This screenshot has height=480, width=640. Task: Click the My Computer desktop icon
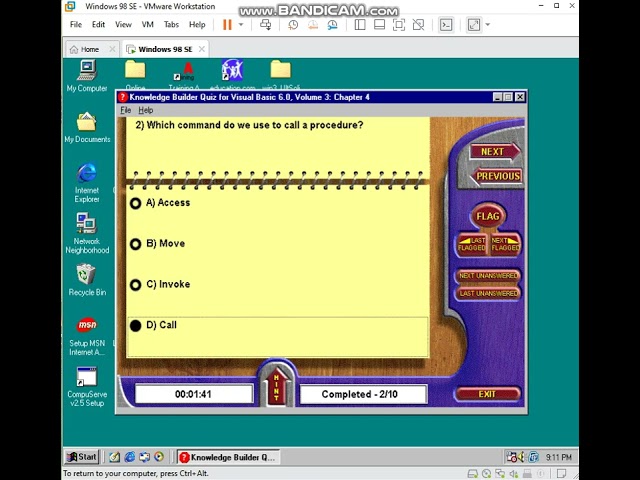87,76
